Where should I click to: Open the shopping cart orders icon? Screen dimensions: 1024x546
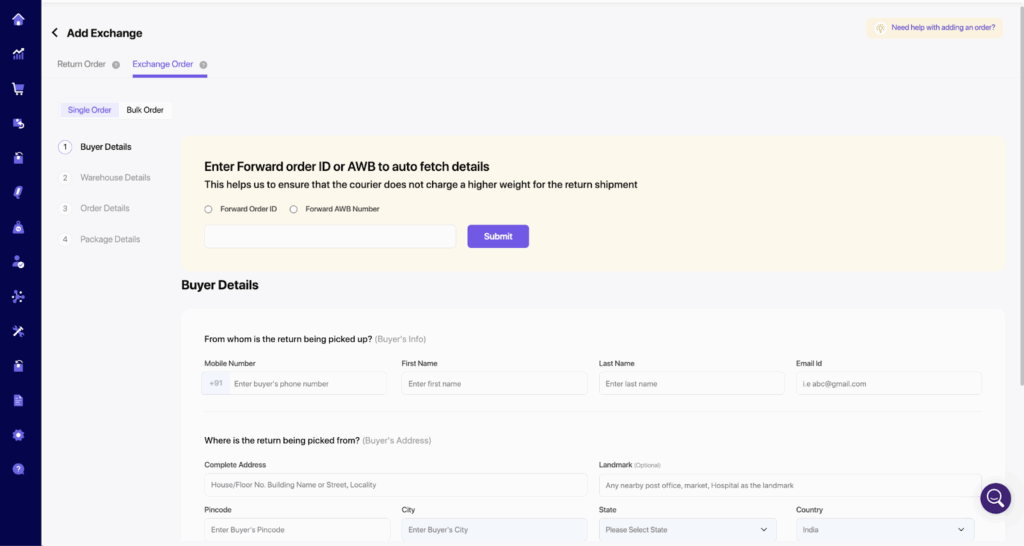[18, 88]
